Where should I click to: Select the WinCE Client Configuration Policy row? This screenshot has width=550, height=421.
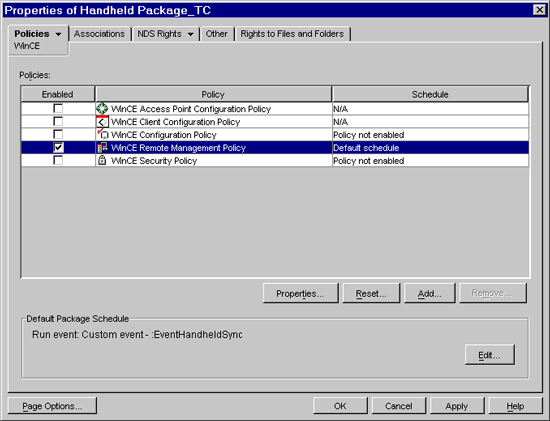[275, 122]
